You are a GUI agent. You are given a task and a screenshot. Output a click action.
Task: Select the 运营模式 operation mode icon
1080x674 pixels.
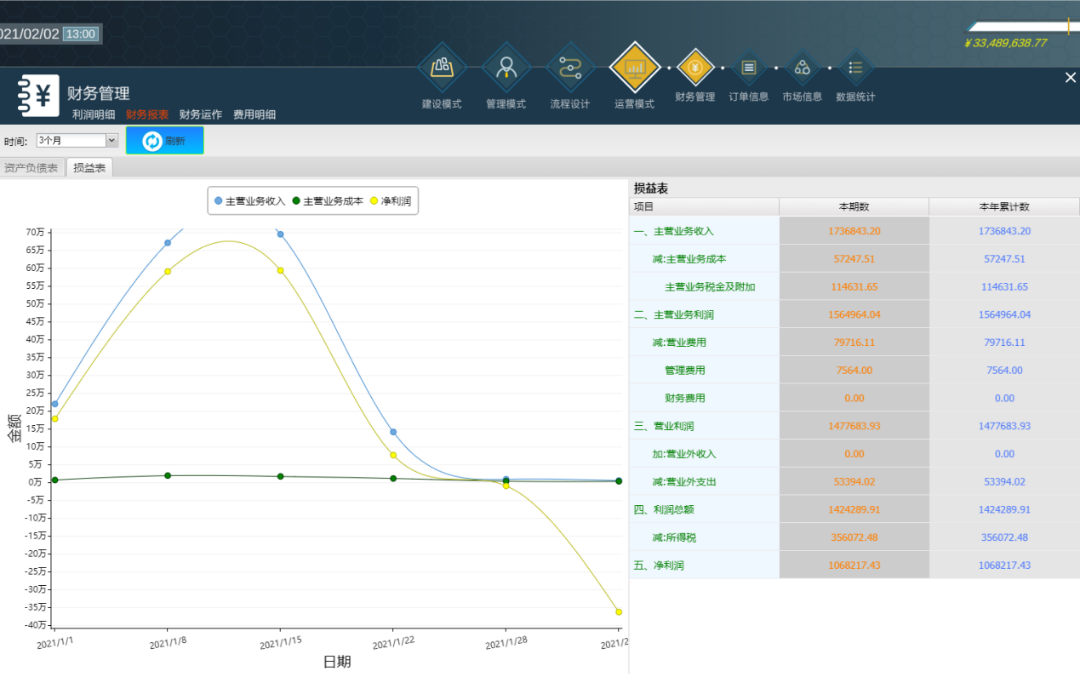634,67
